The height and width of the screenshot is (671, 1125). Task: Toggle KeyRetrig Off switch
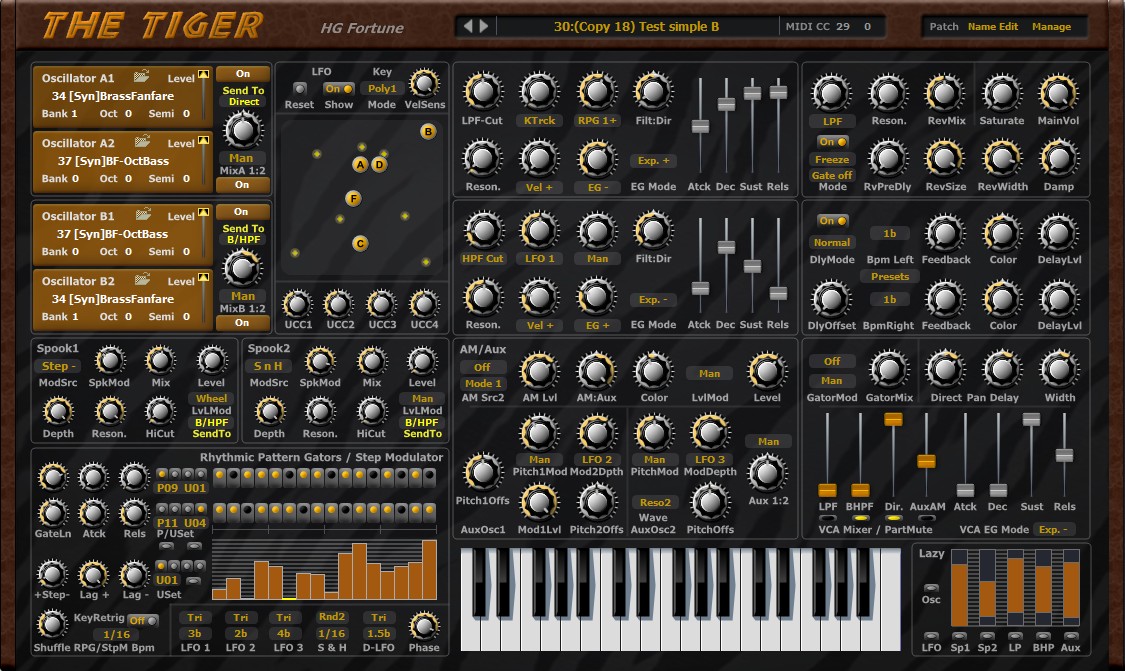(142, 620)
